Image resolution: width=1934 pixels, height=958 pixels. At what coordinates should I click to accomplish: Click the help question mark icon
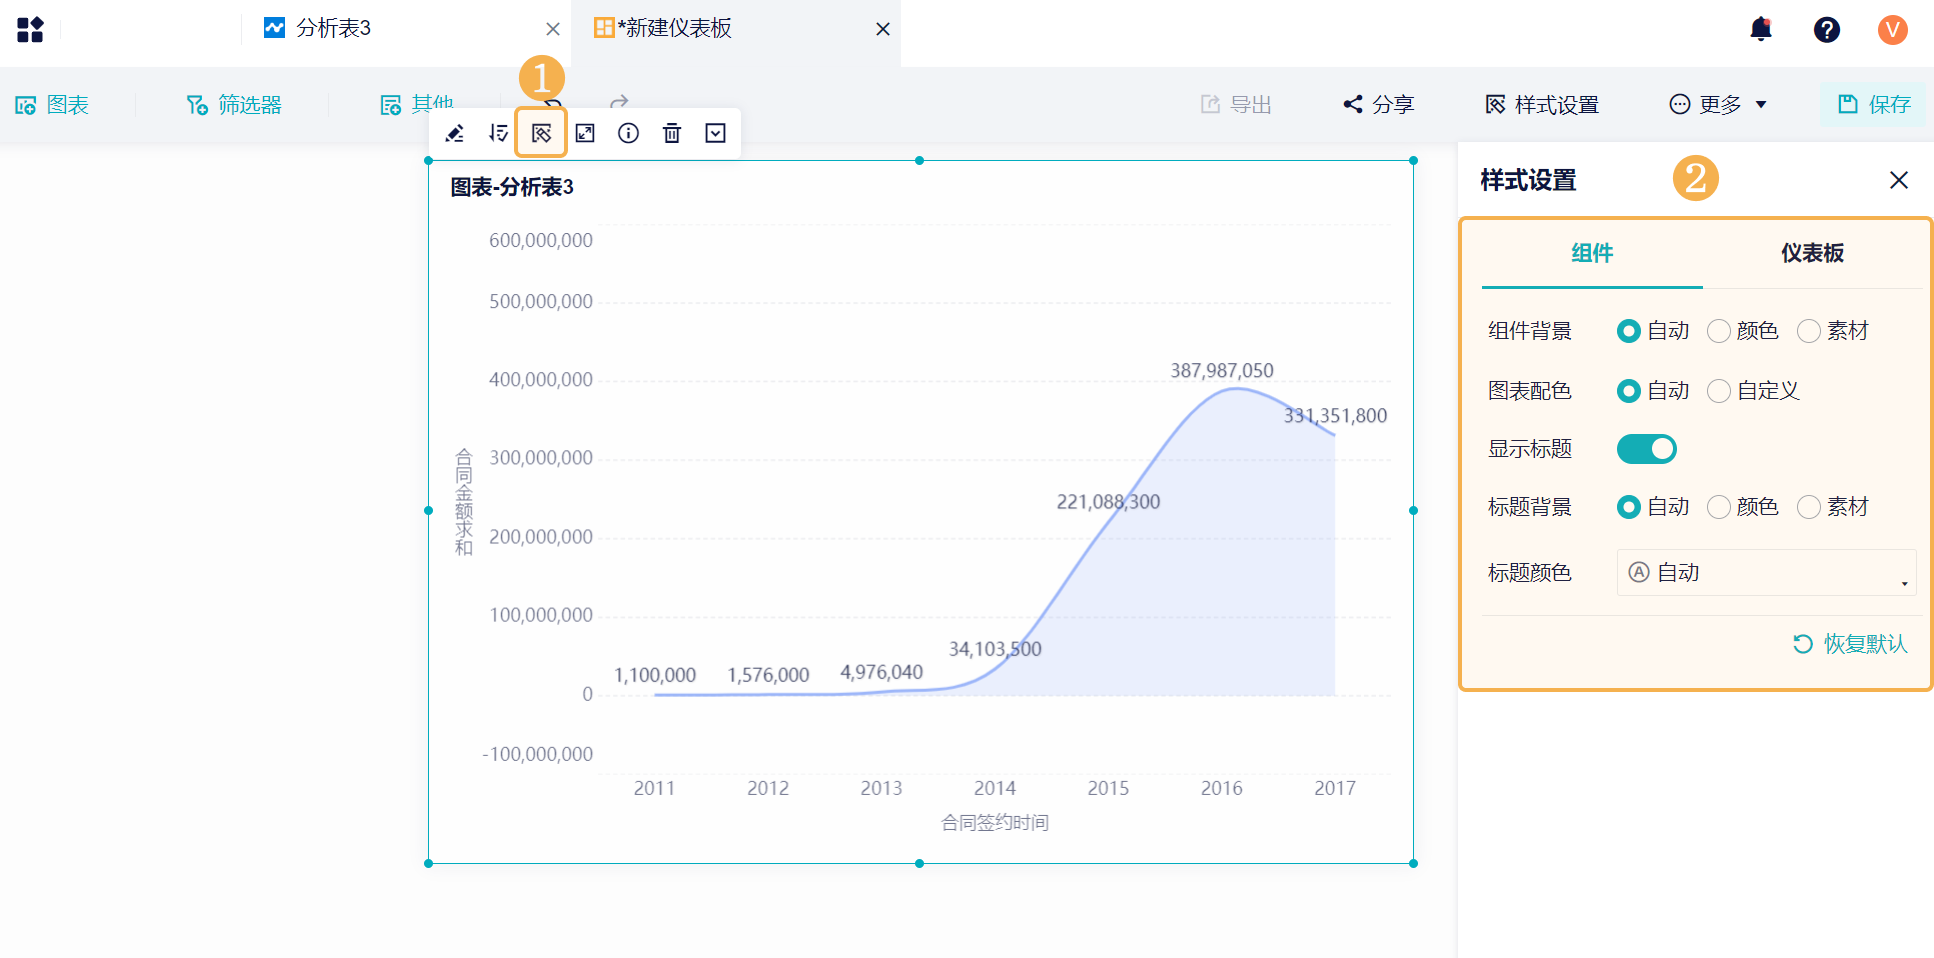click(1826, 30)
